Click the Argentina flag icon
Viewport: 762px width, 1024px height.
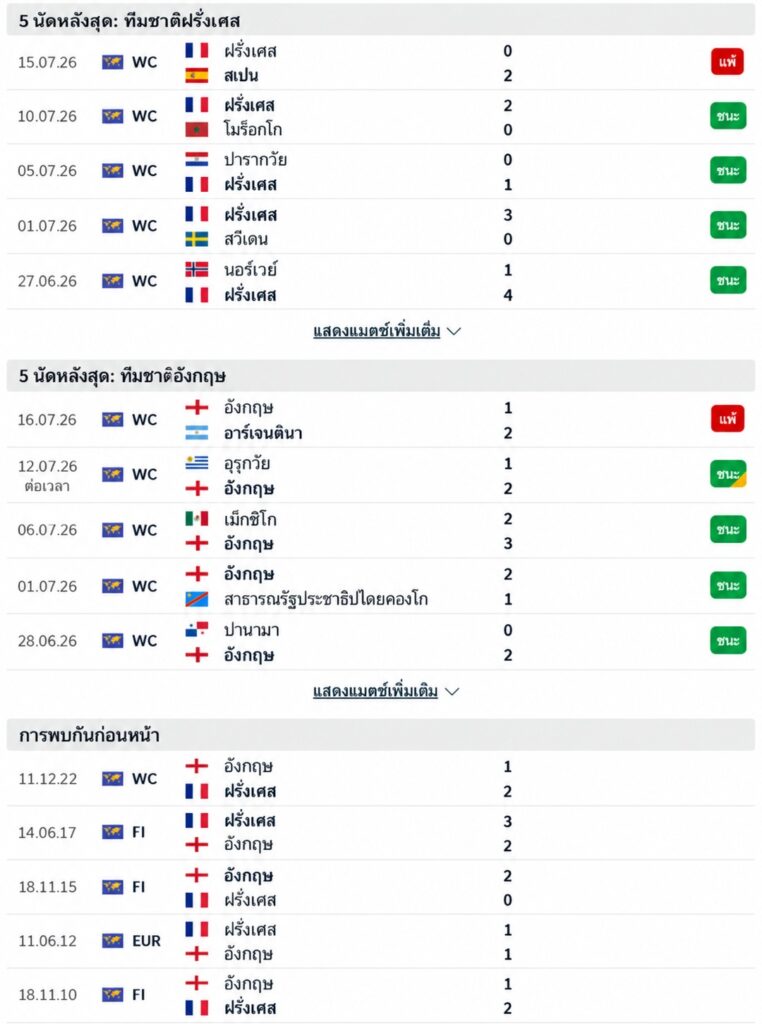point(197,432)
